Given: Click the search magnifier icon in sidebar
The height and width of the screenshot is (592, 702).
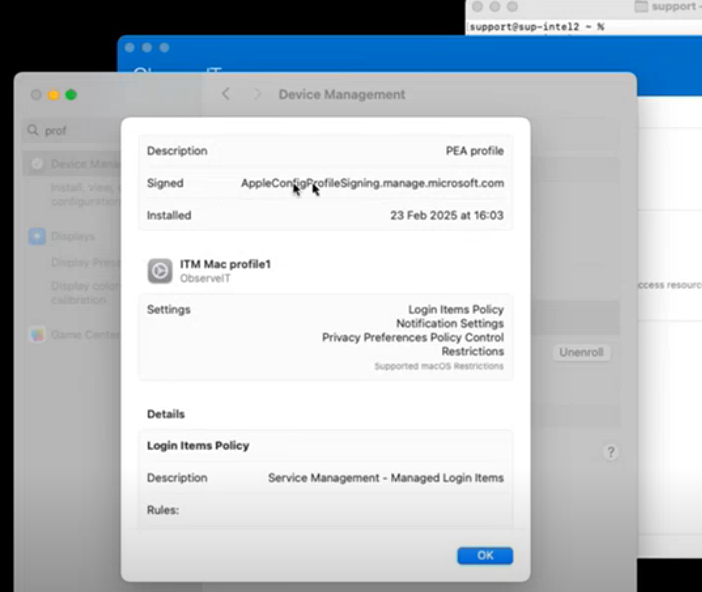Looking at the screenshot, I should point(33,130).
